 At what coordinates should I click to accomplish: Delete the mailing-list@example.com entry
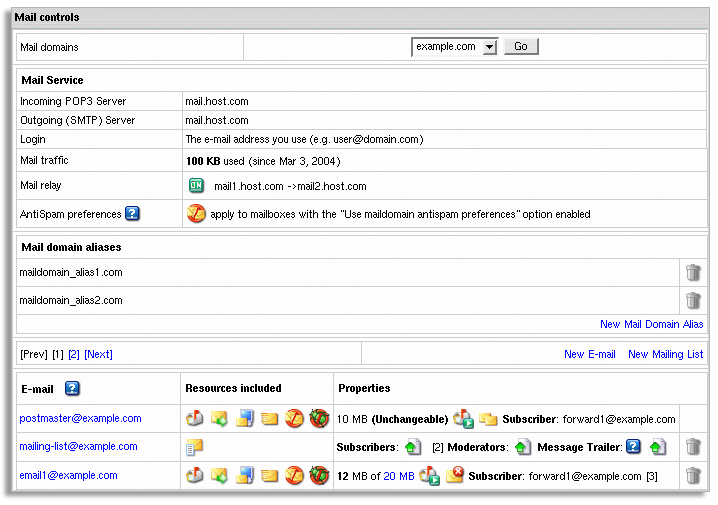click(x=693, y=447)
